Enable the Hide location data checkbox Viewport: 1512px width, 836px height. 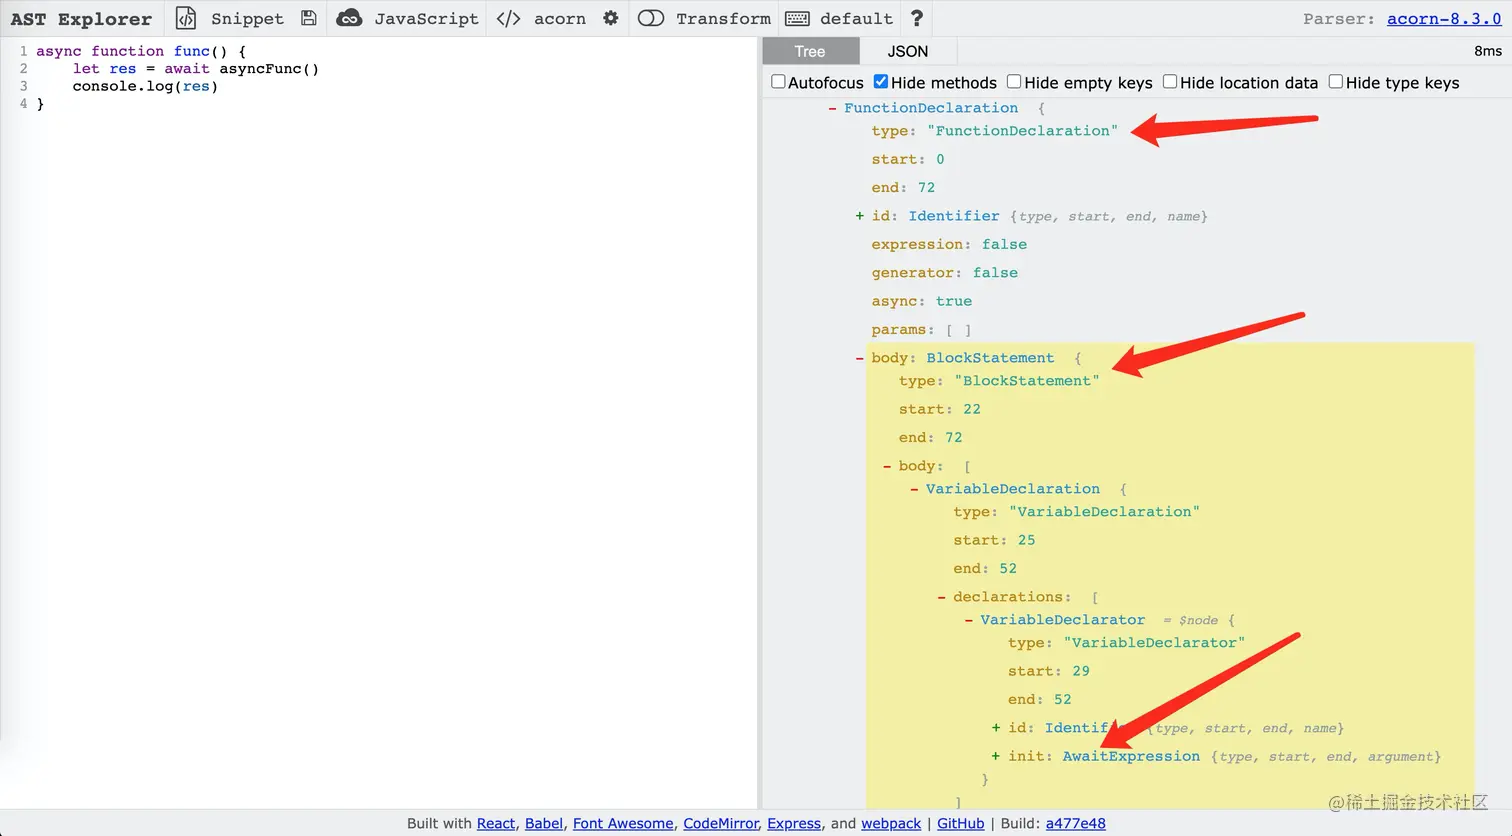[x=1170, y=82]
